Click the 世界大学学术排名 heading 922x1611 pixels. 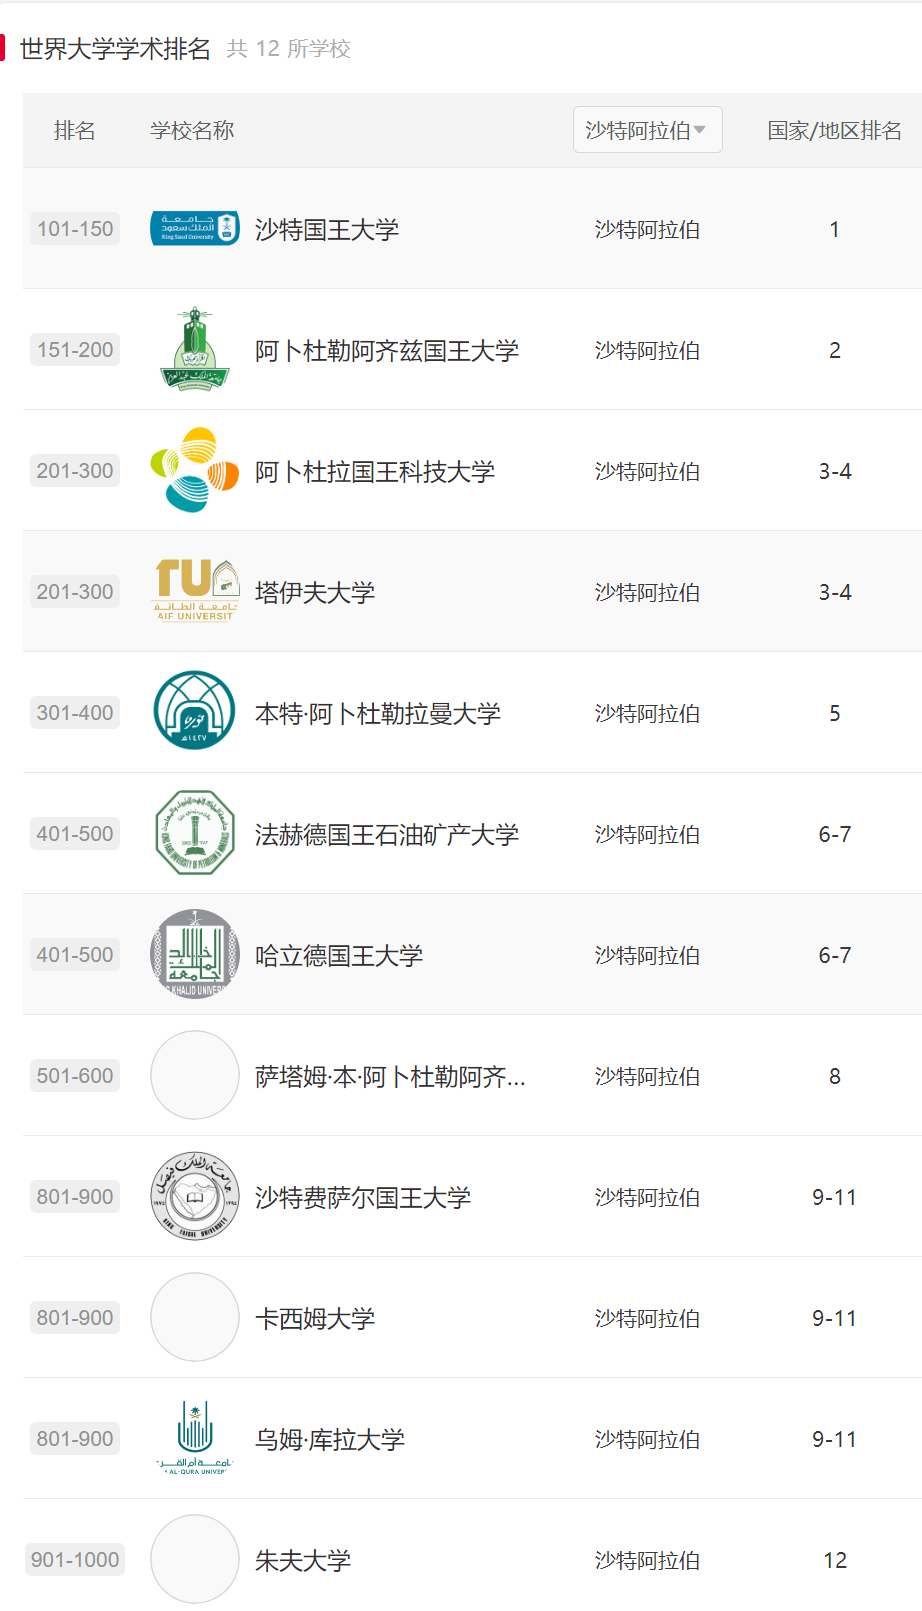[x=115, y=48]
